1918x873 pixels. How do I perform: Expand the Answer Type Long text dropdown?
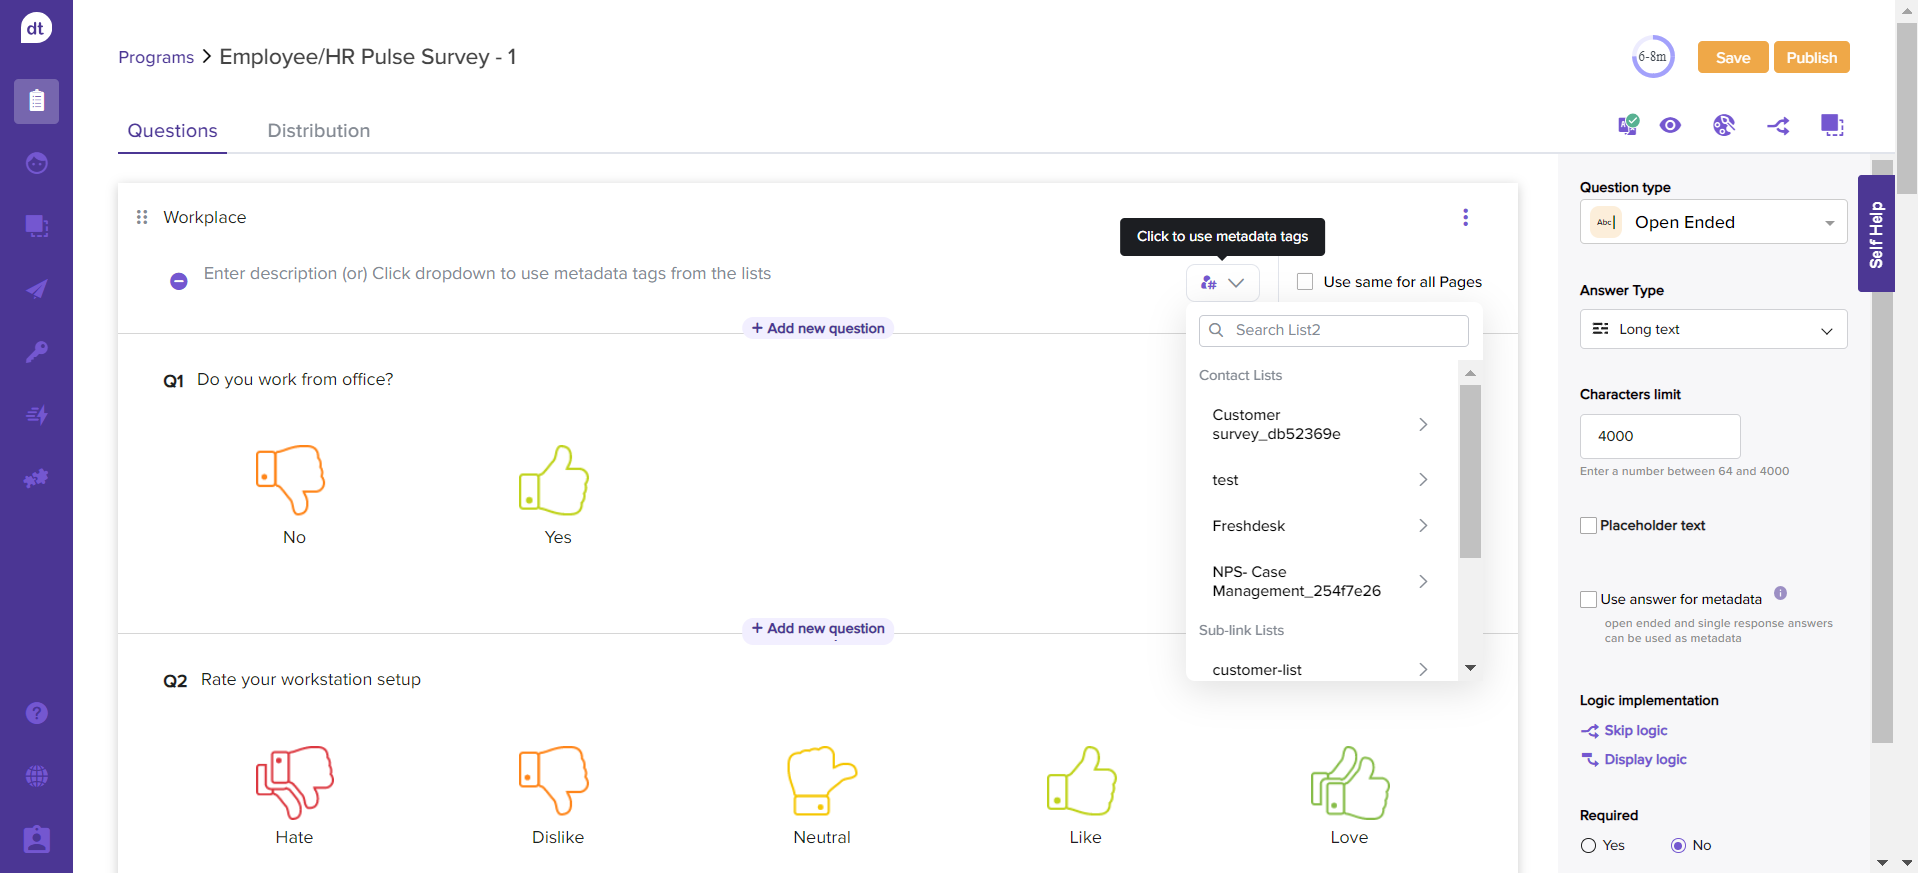(1713, 329)
